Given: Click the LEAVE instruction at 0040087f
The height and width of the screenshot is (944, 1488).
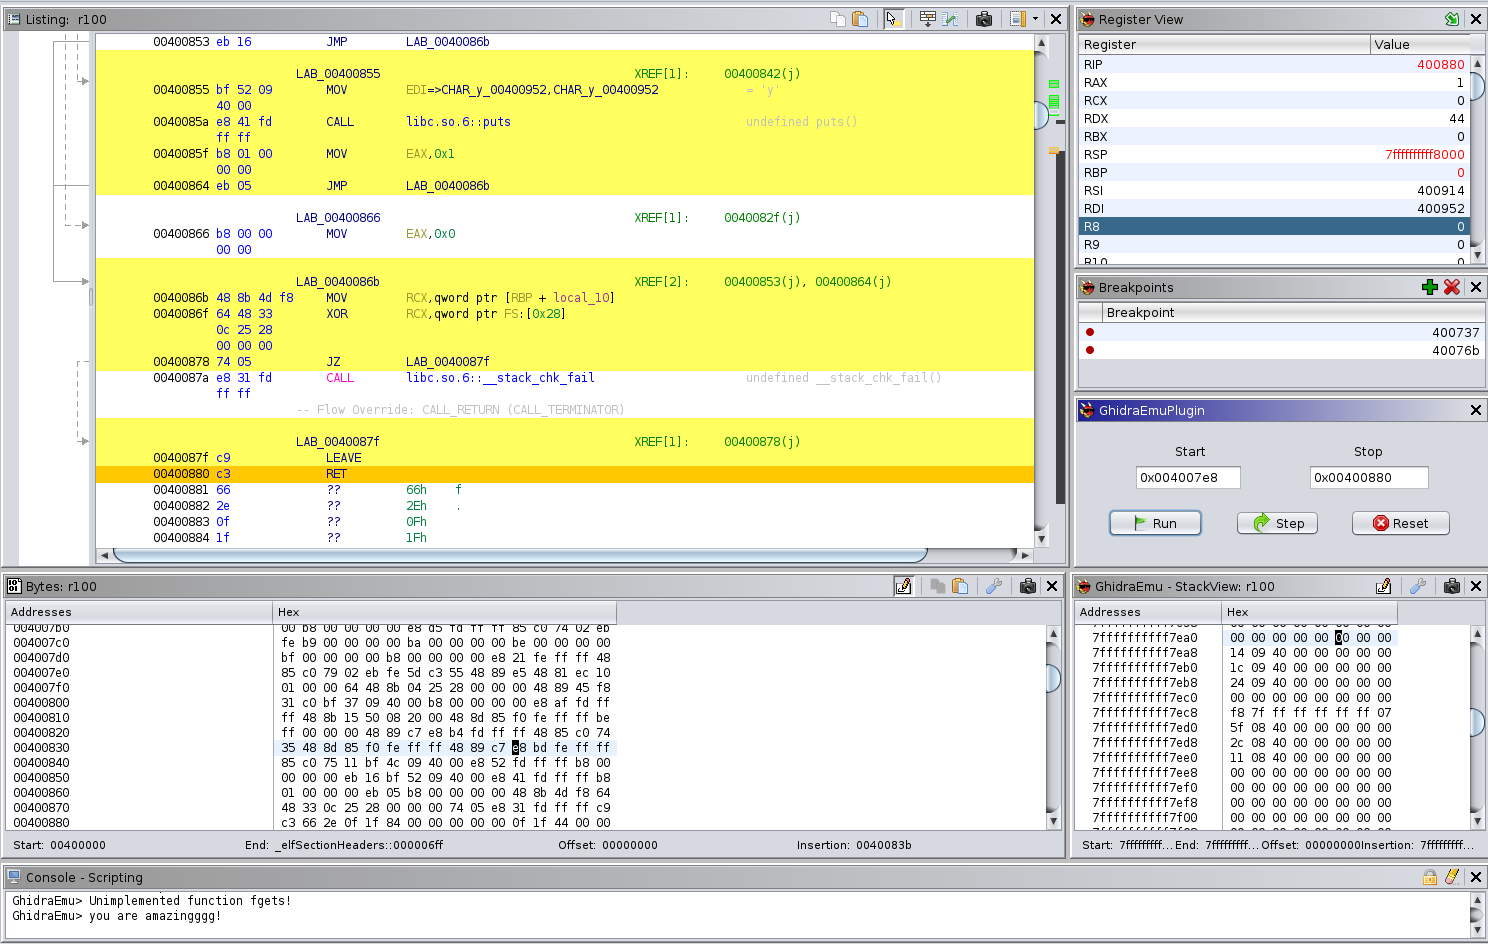Looking at the screenshot, I should click(344, 458).
